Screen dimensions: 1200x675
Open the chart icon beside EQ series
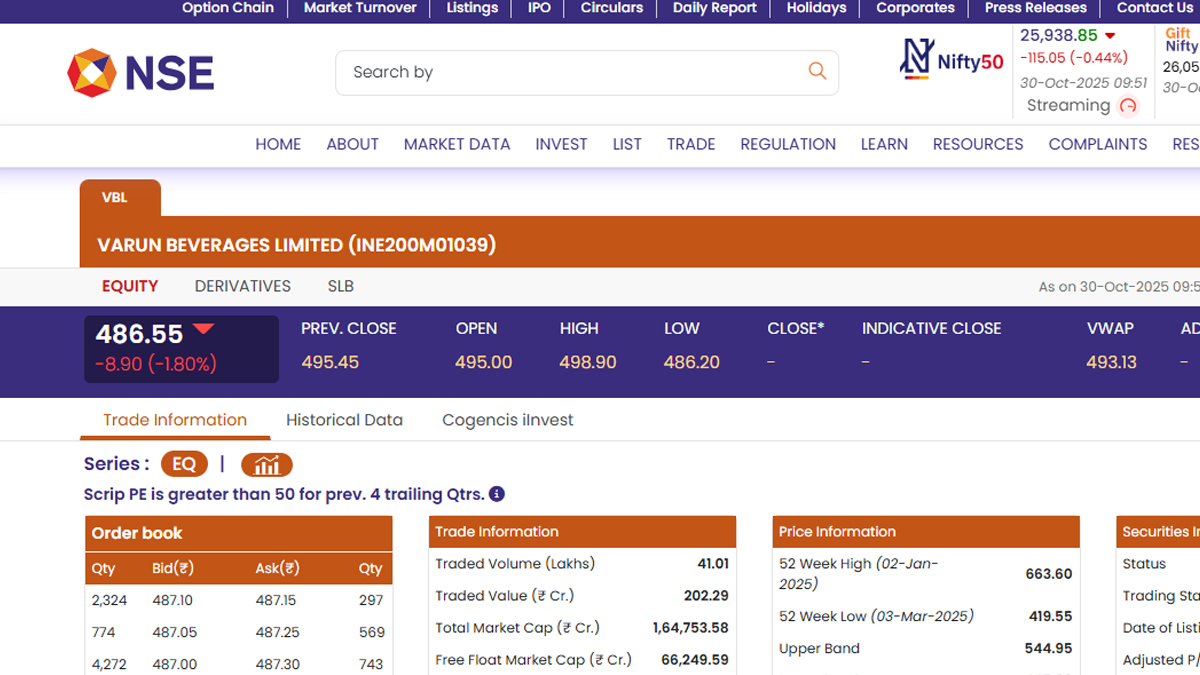click(x=267, y=464)
